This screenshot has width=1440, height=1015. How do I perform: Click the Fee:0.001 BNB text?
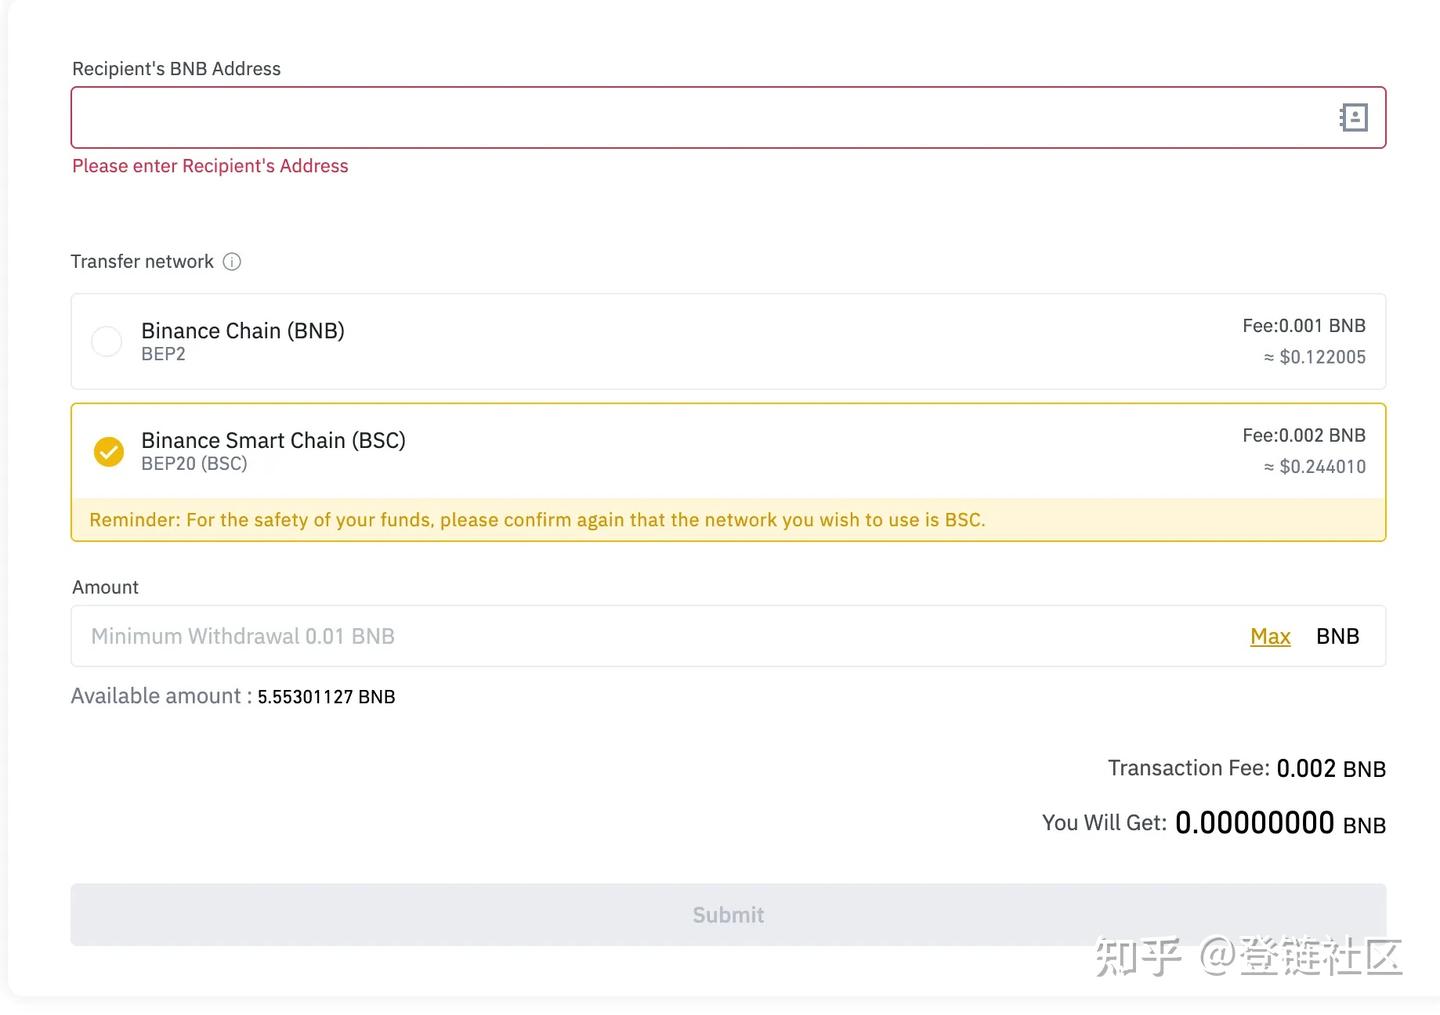coord(1303,326)
